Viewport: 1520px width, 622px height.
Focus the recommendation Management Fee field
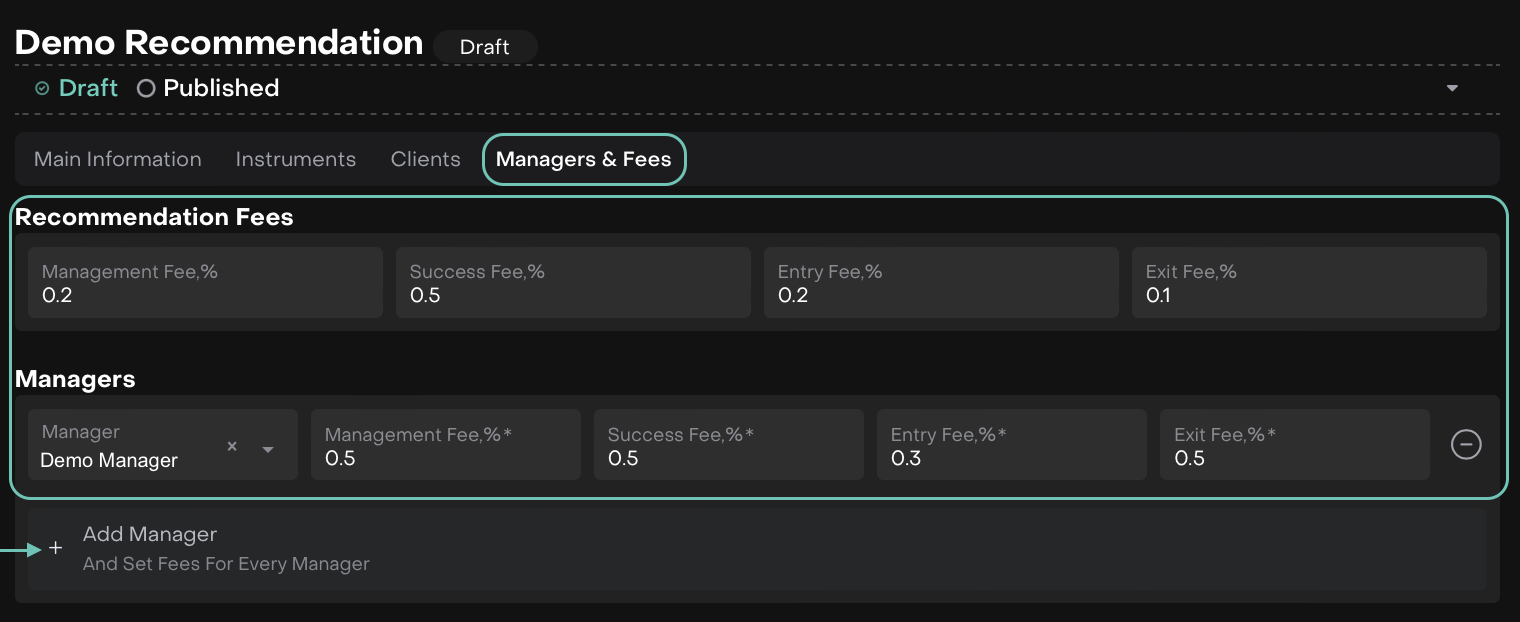(205, 284)
